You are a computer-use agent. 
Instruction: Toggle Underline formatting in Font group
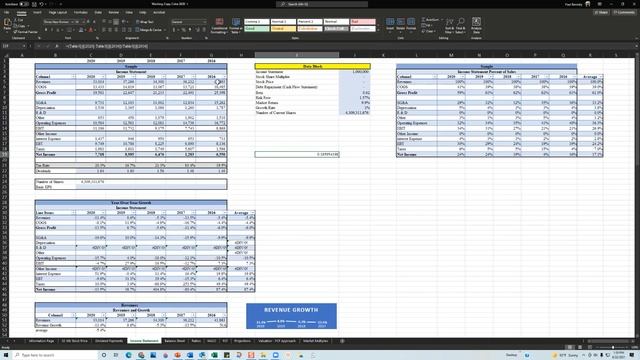click(58, 30)
